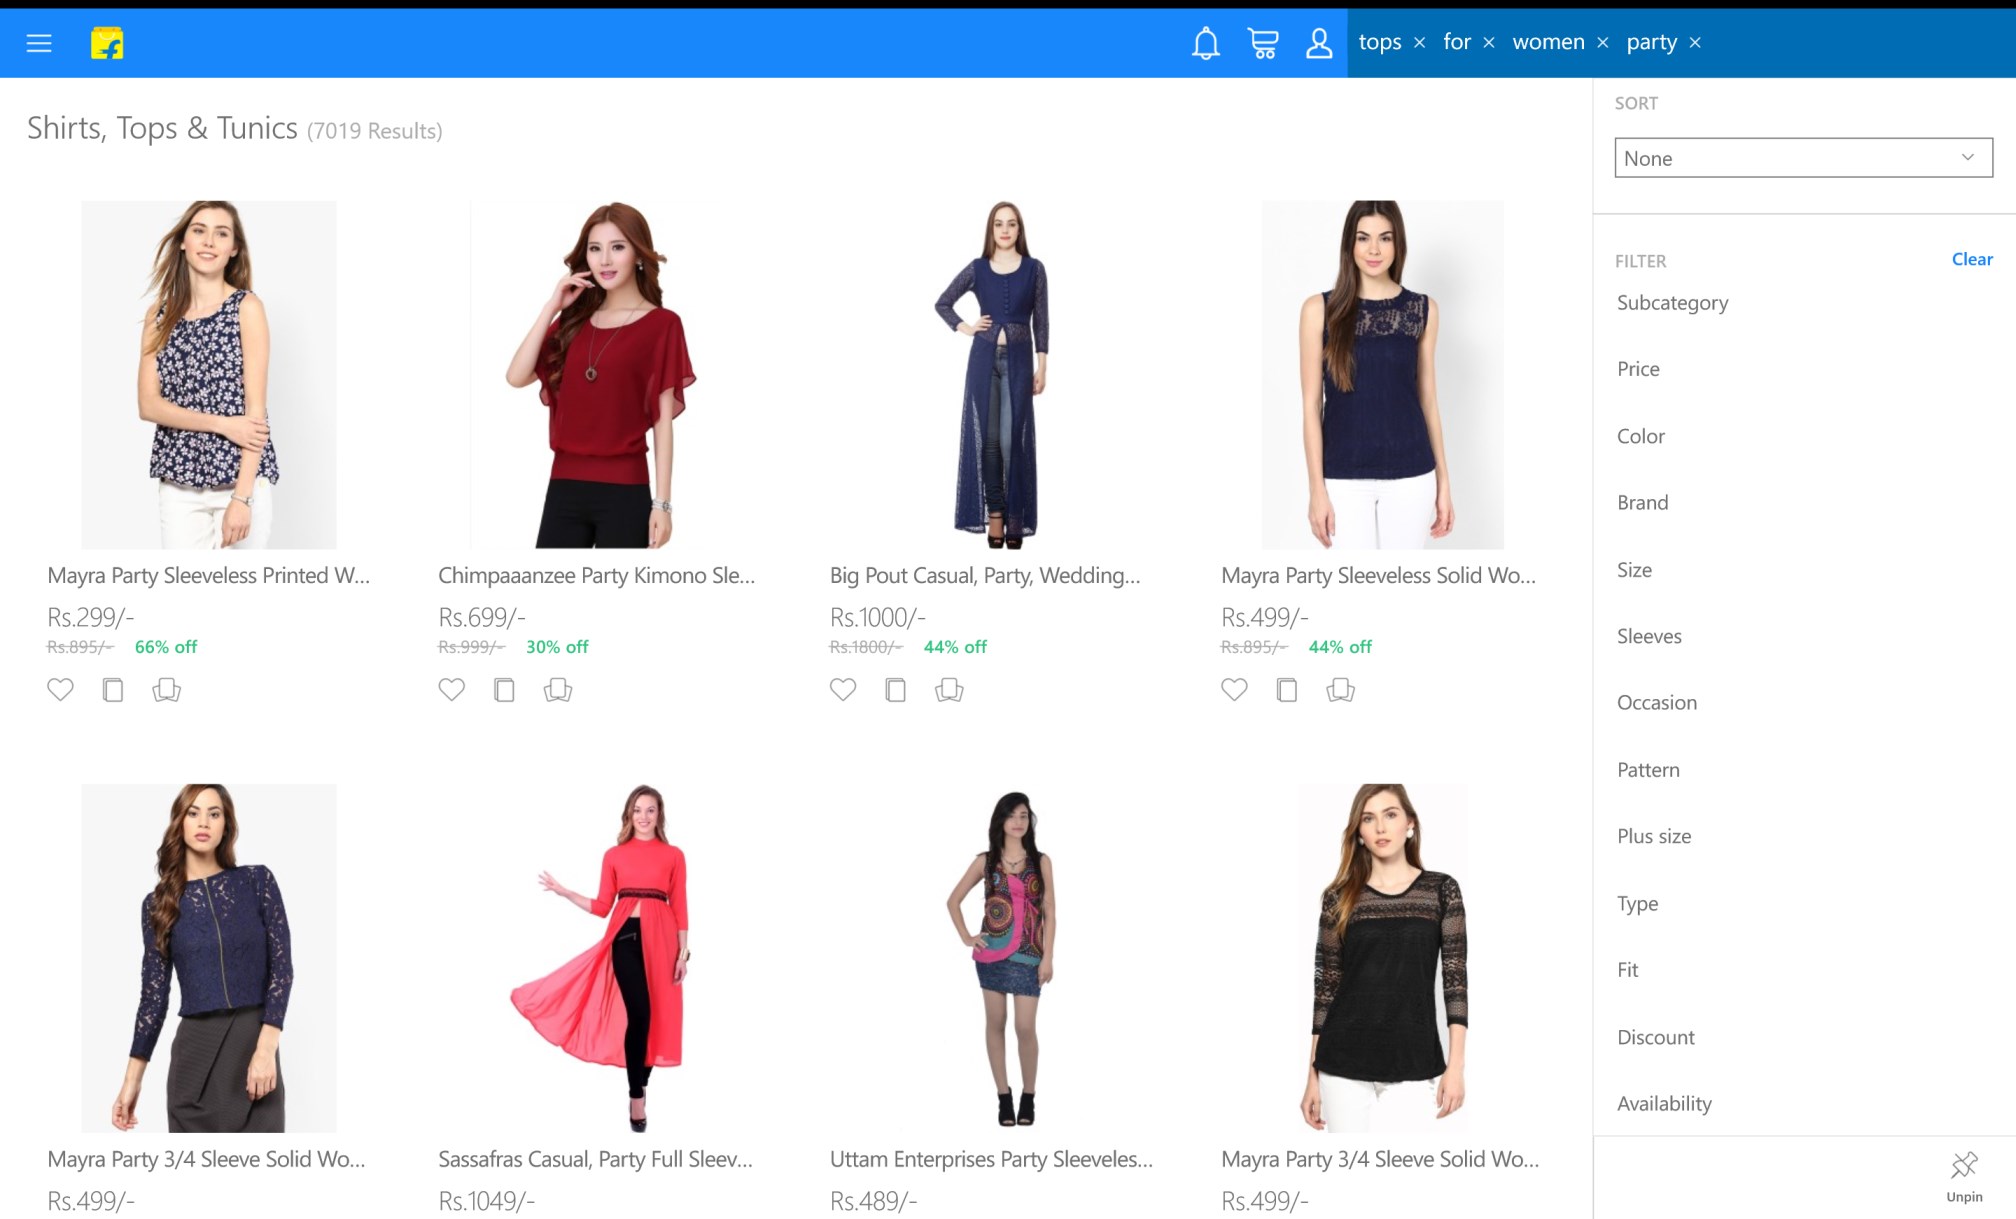Click similar-items icon under Chimpaaanzee kimono top
The height and width of the screenshot is (1219, 2016).
[x=558, y=690]
